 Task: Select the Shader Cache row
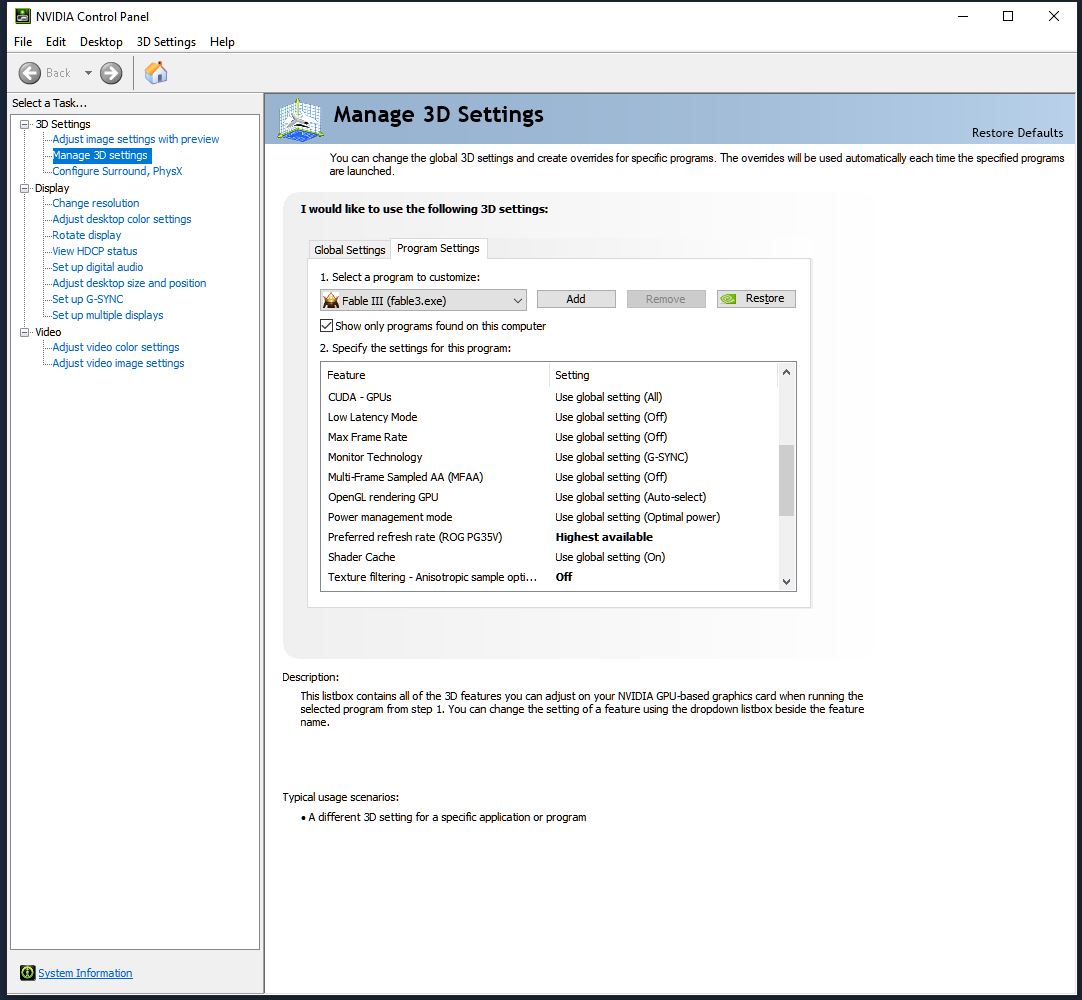pos(550,557)
